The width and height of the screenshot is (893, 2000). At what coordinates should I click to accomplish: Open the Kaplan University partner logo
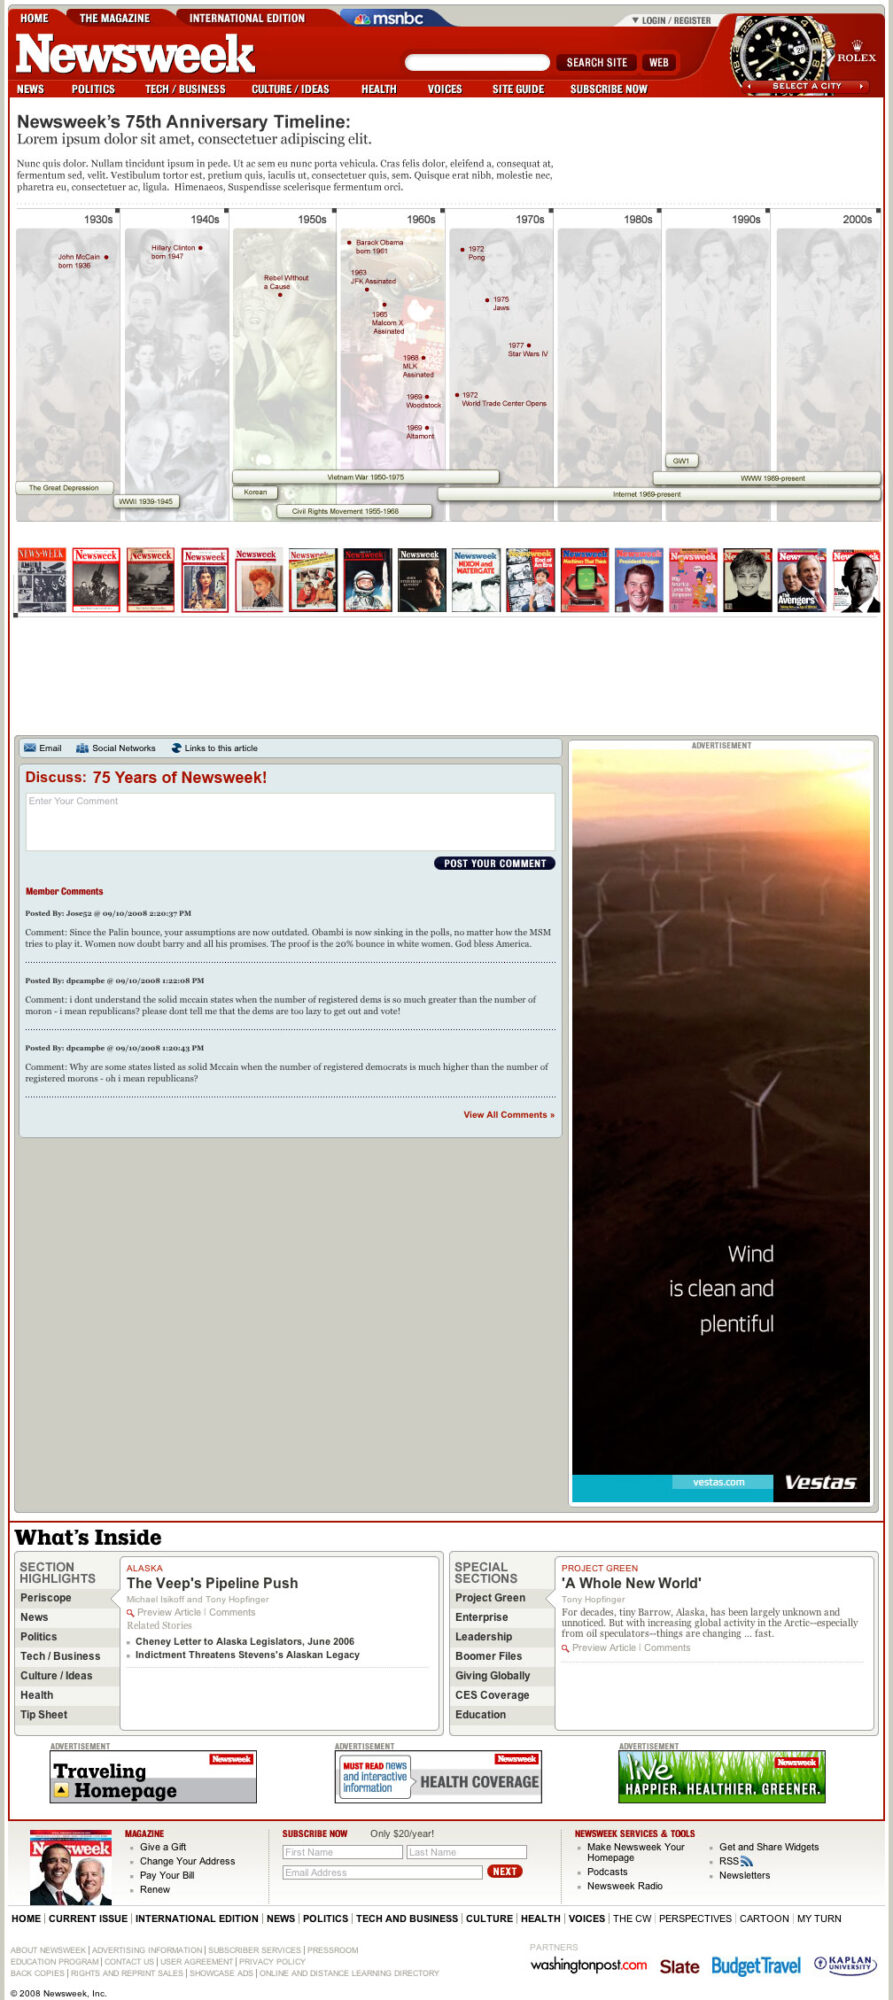click(844, 1964)
